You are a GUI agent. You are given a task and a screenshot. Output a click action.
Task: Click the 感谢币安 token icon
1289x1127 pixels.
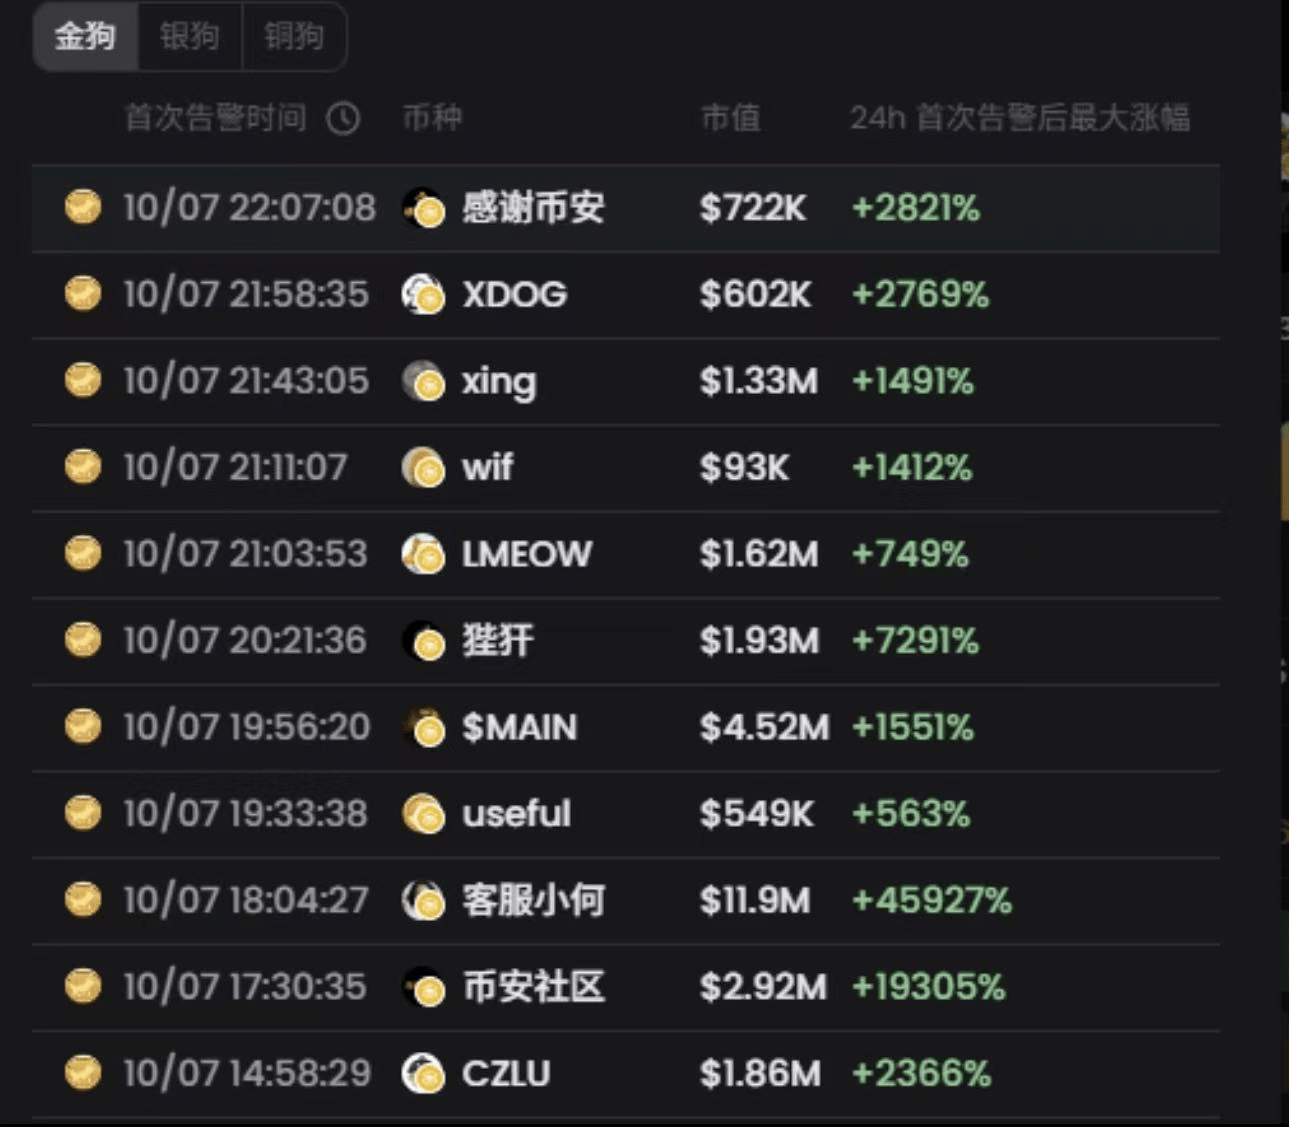click(423, 208)
